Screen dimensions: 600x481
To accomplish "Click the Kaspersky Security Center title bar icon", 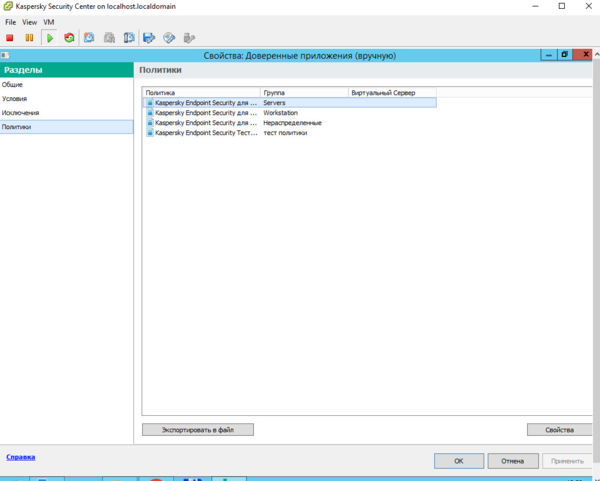I will click(8, 6).
